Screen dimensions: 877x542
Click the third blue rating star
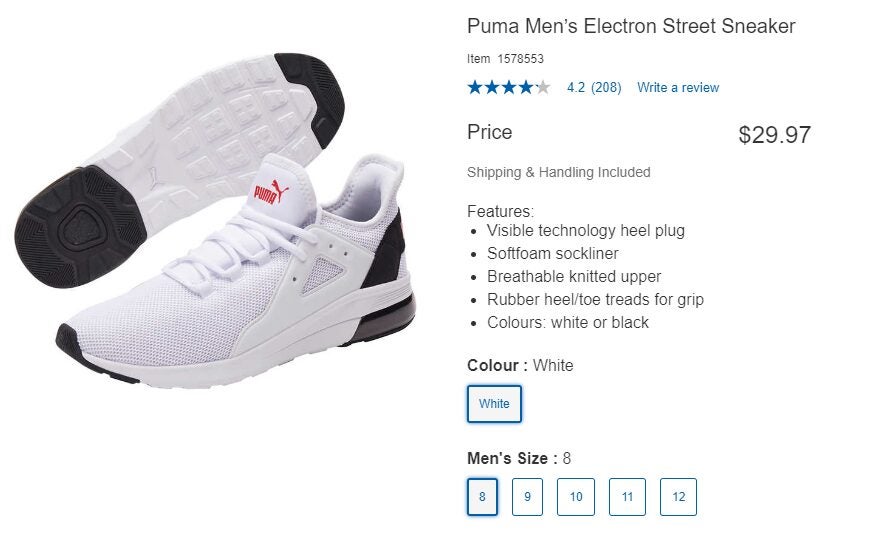[x=509, y=87]
